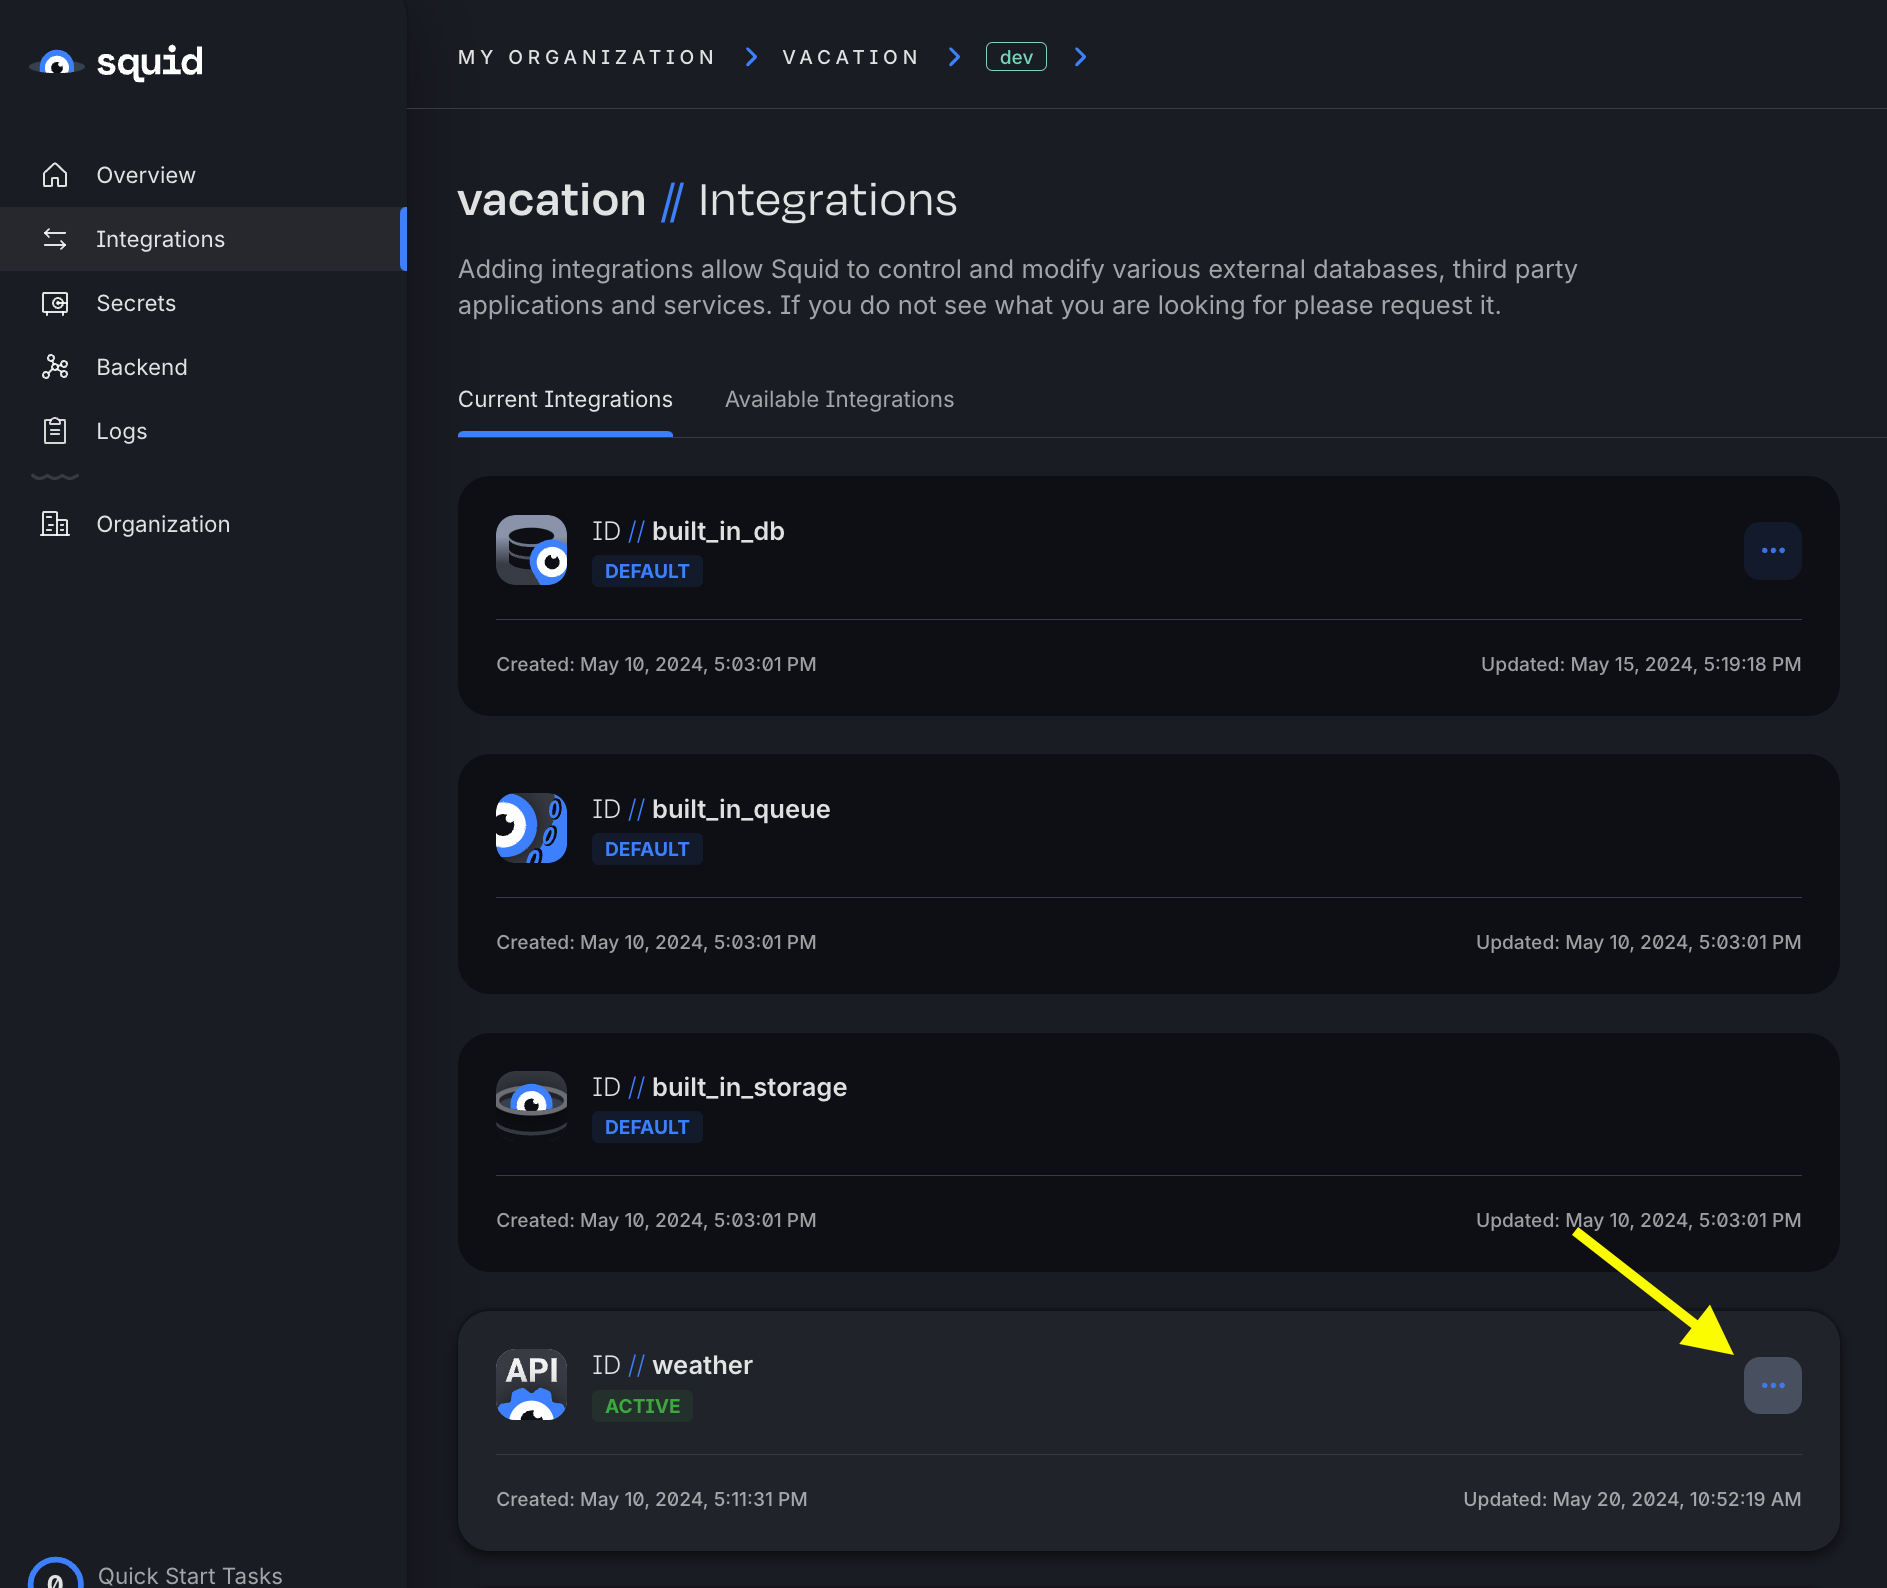Select the dev environment badge
Viewport: 1887px width, 1588px height.
(1016, 57)
